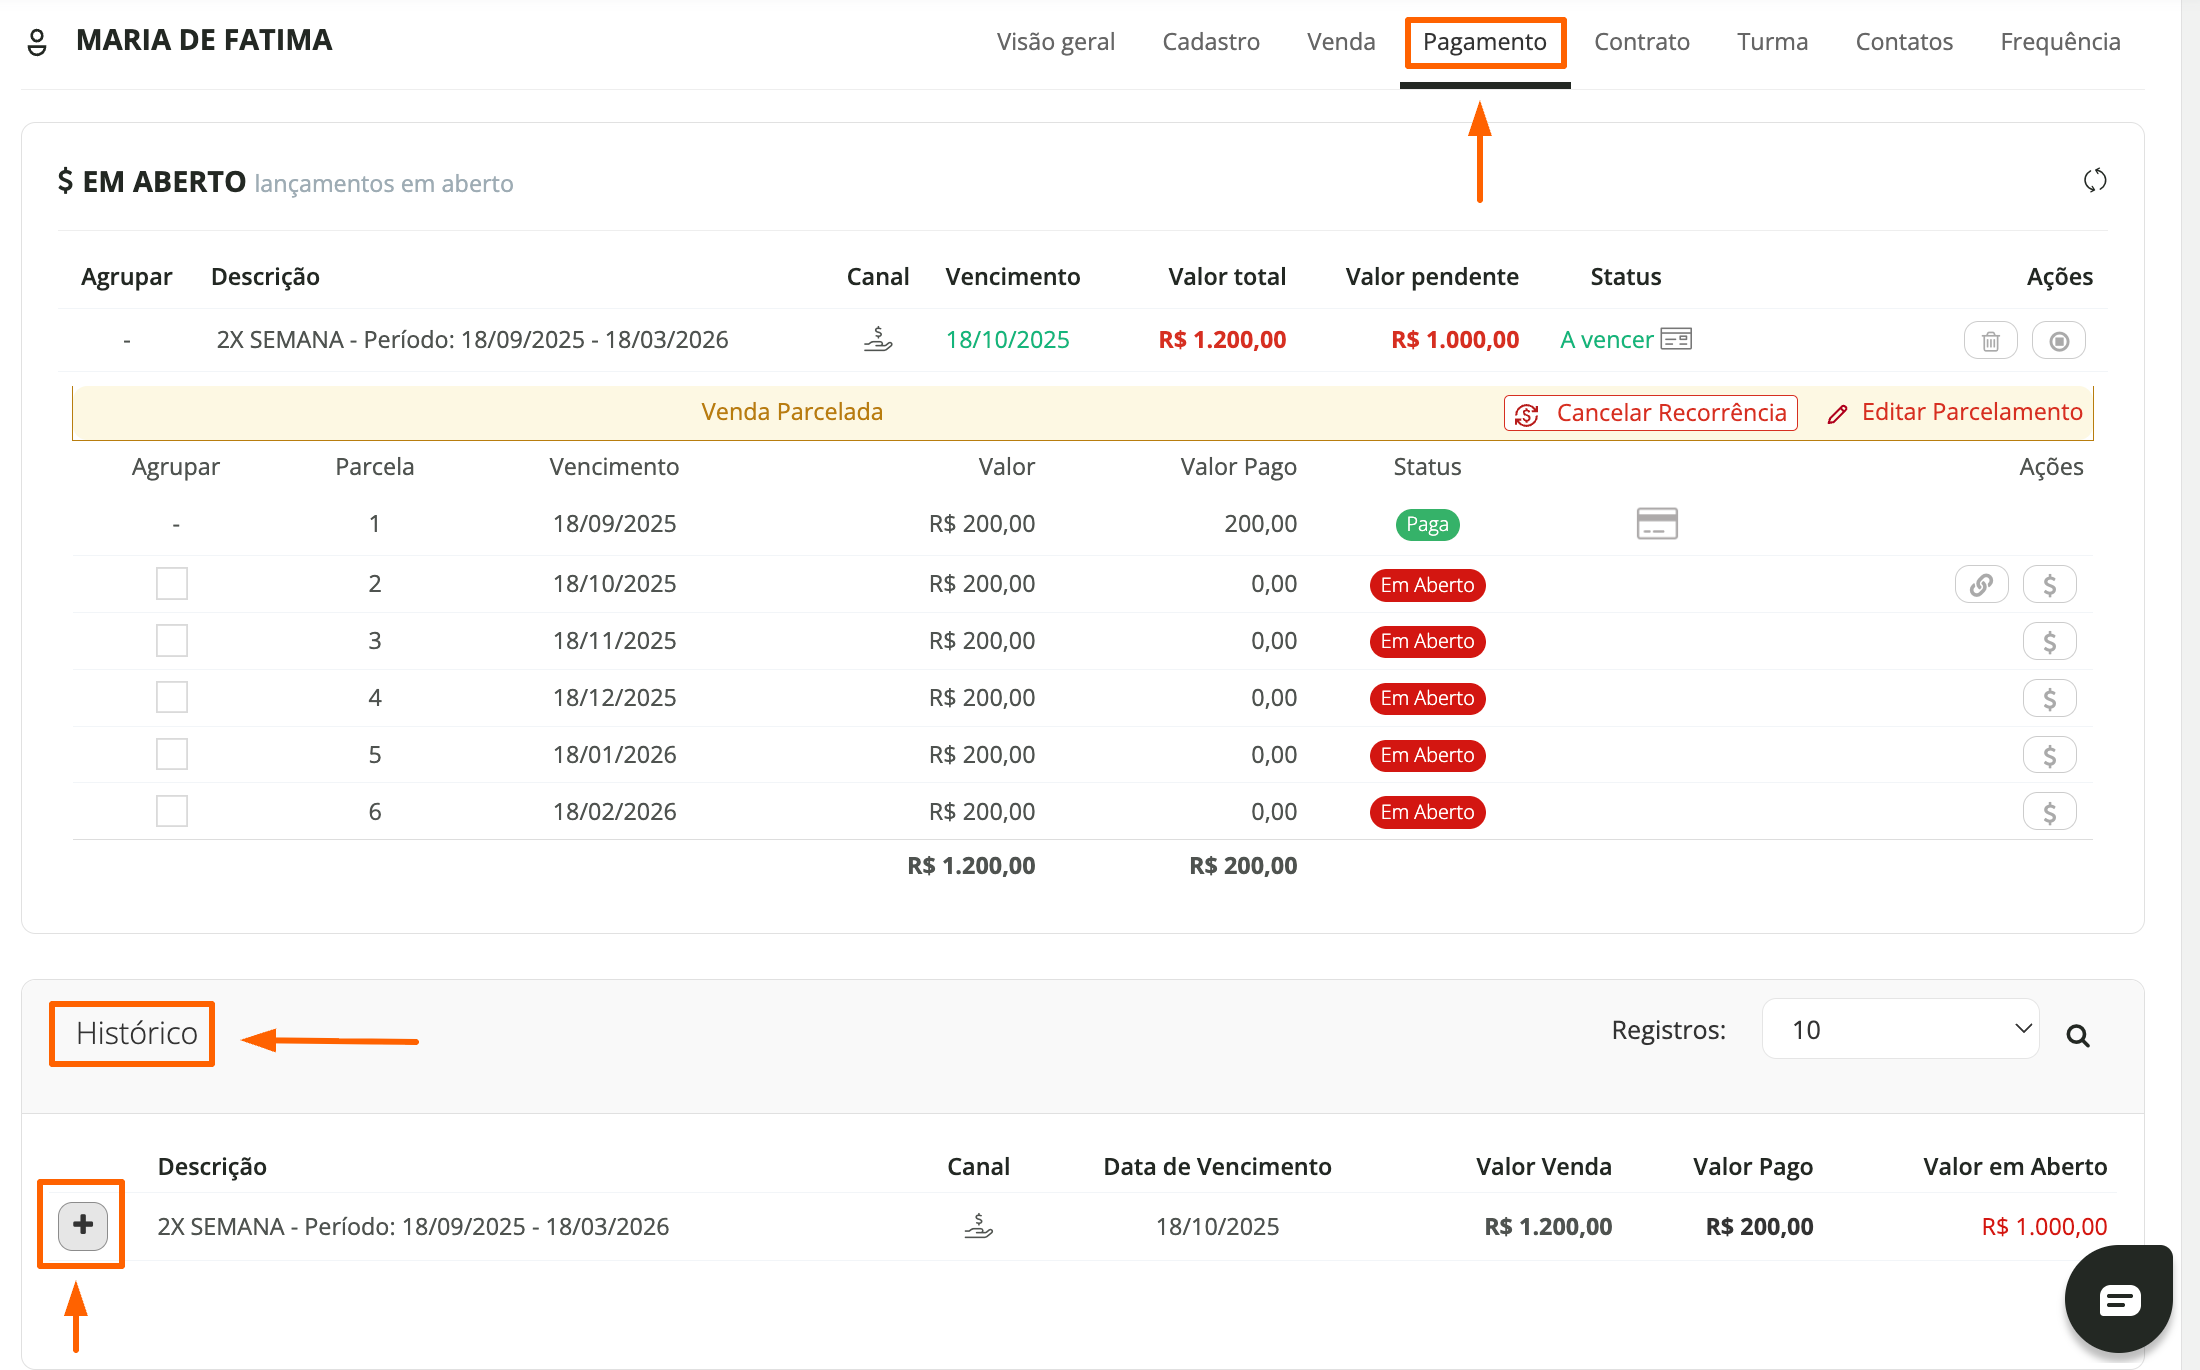2200x1370 pixels.
Task: Click the trash delete icon for 2X SEMANA
Action: [1990, 341]
